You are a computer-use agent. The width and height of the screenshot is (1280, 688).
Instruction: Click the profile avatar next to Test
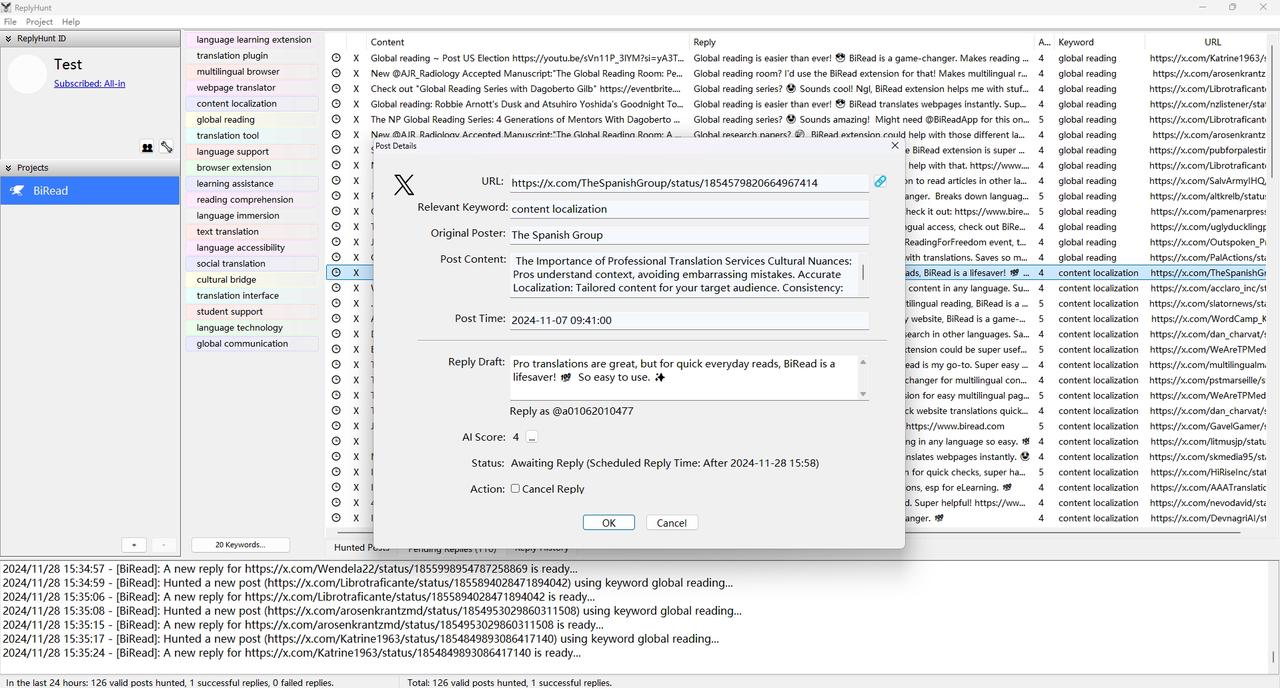tap(27, 74)
